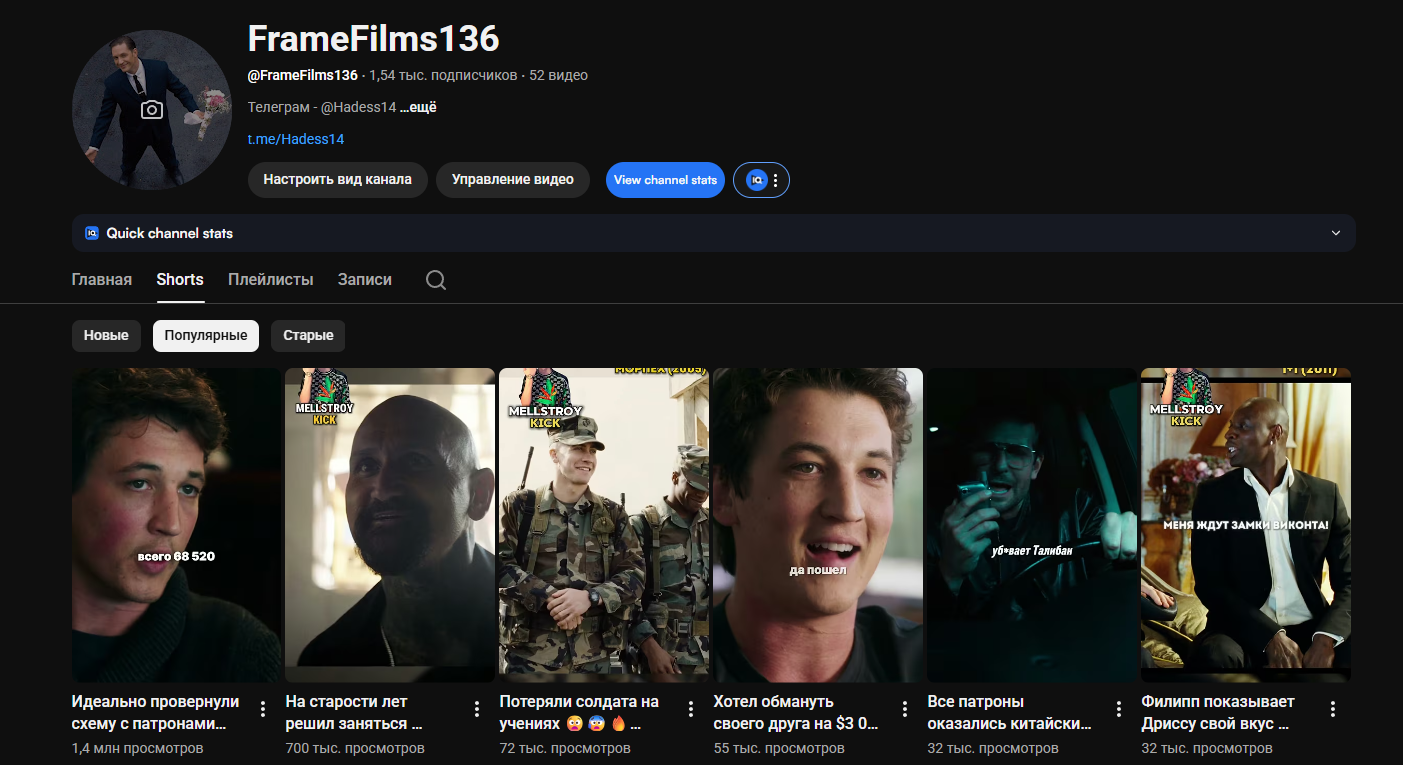
Task: Expand channel description via '...ещё'
Action: point(420,106)
